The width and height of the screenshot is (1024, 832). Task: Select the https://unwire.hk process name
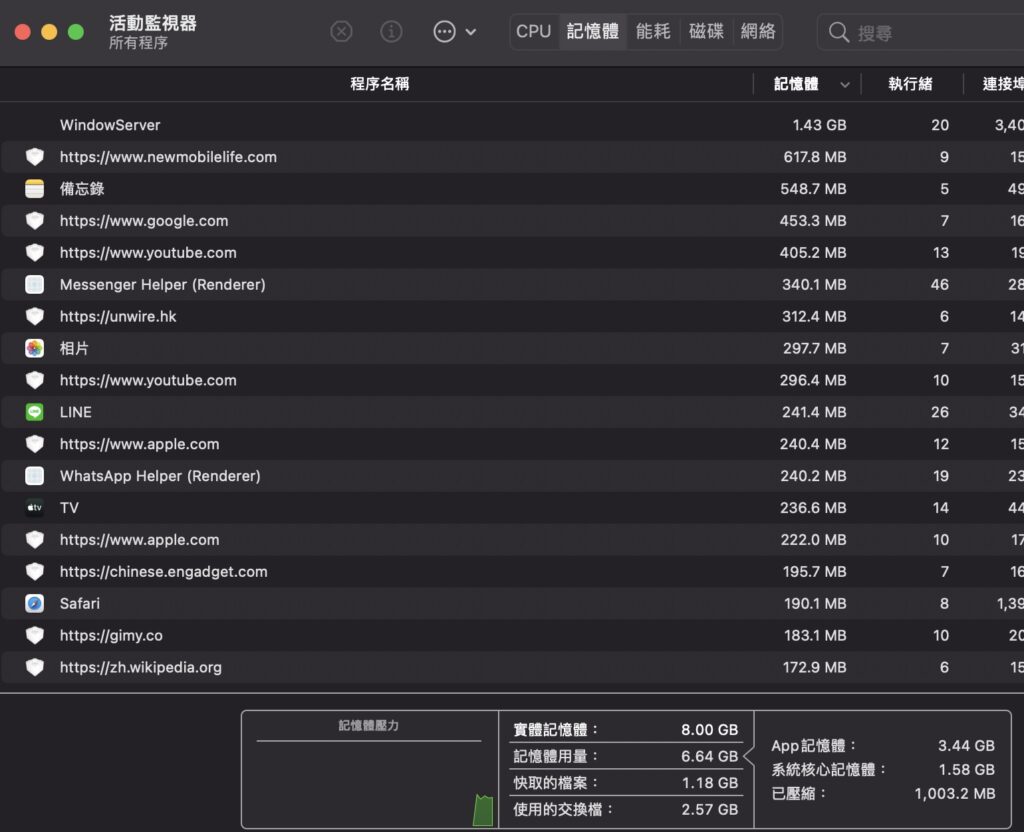118,317
